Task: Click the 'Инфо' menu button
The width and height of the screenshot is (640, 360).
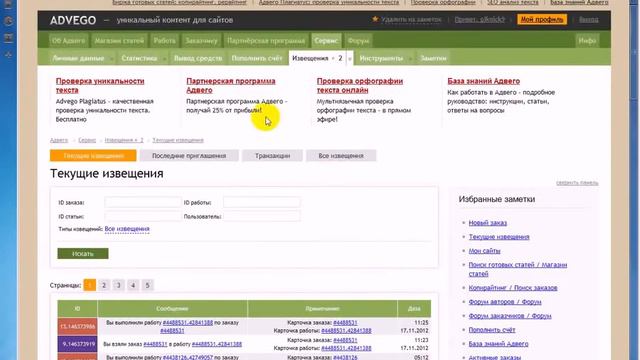Action: click(587, 41)
